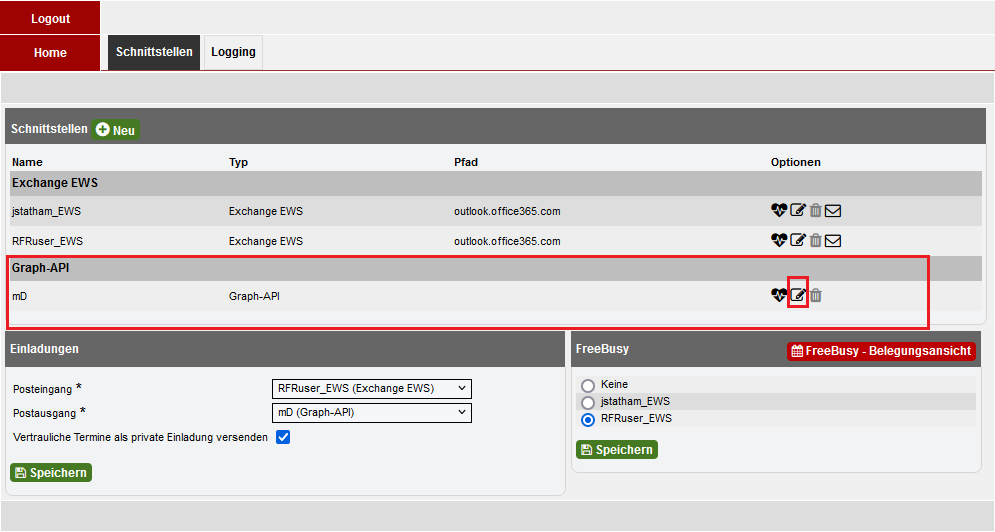This screenshot has width=995, height=532.
Task: Select RFRuser_EWS FreeBusy option
Action: click(588, 420)
